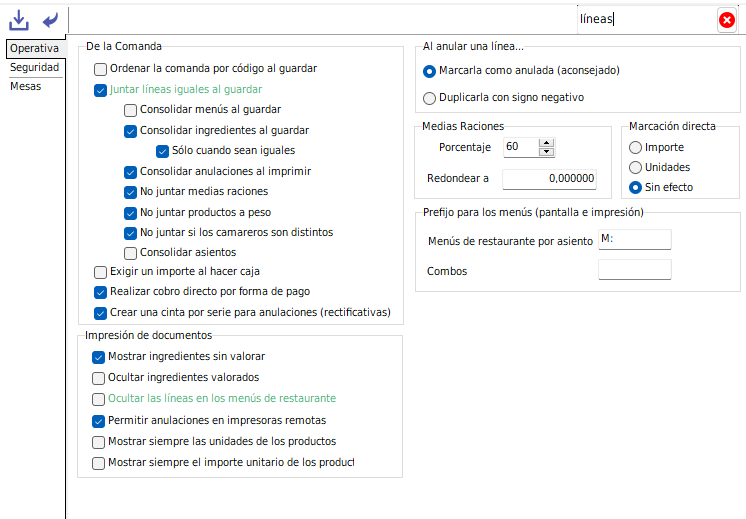
Task: Click the empty Combos prefix field
Action: point(635,269)
